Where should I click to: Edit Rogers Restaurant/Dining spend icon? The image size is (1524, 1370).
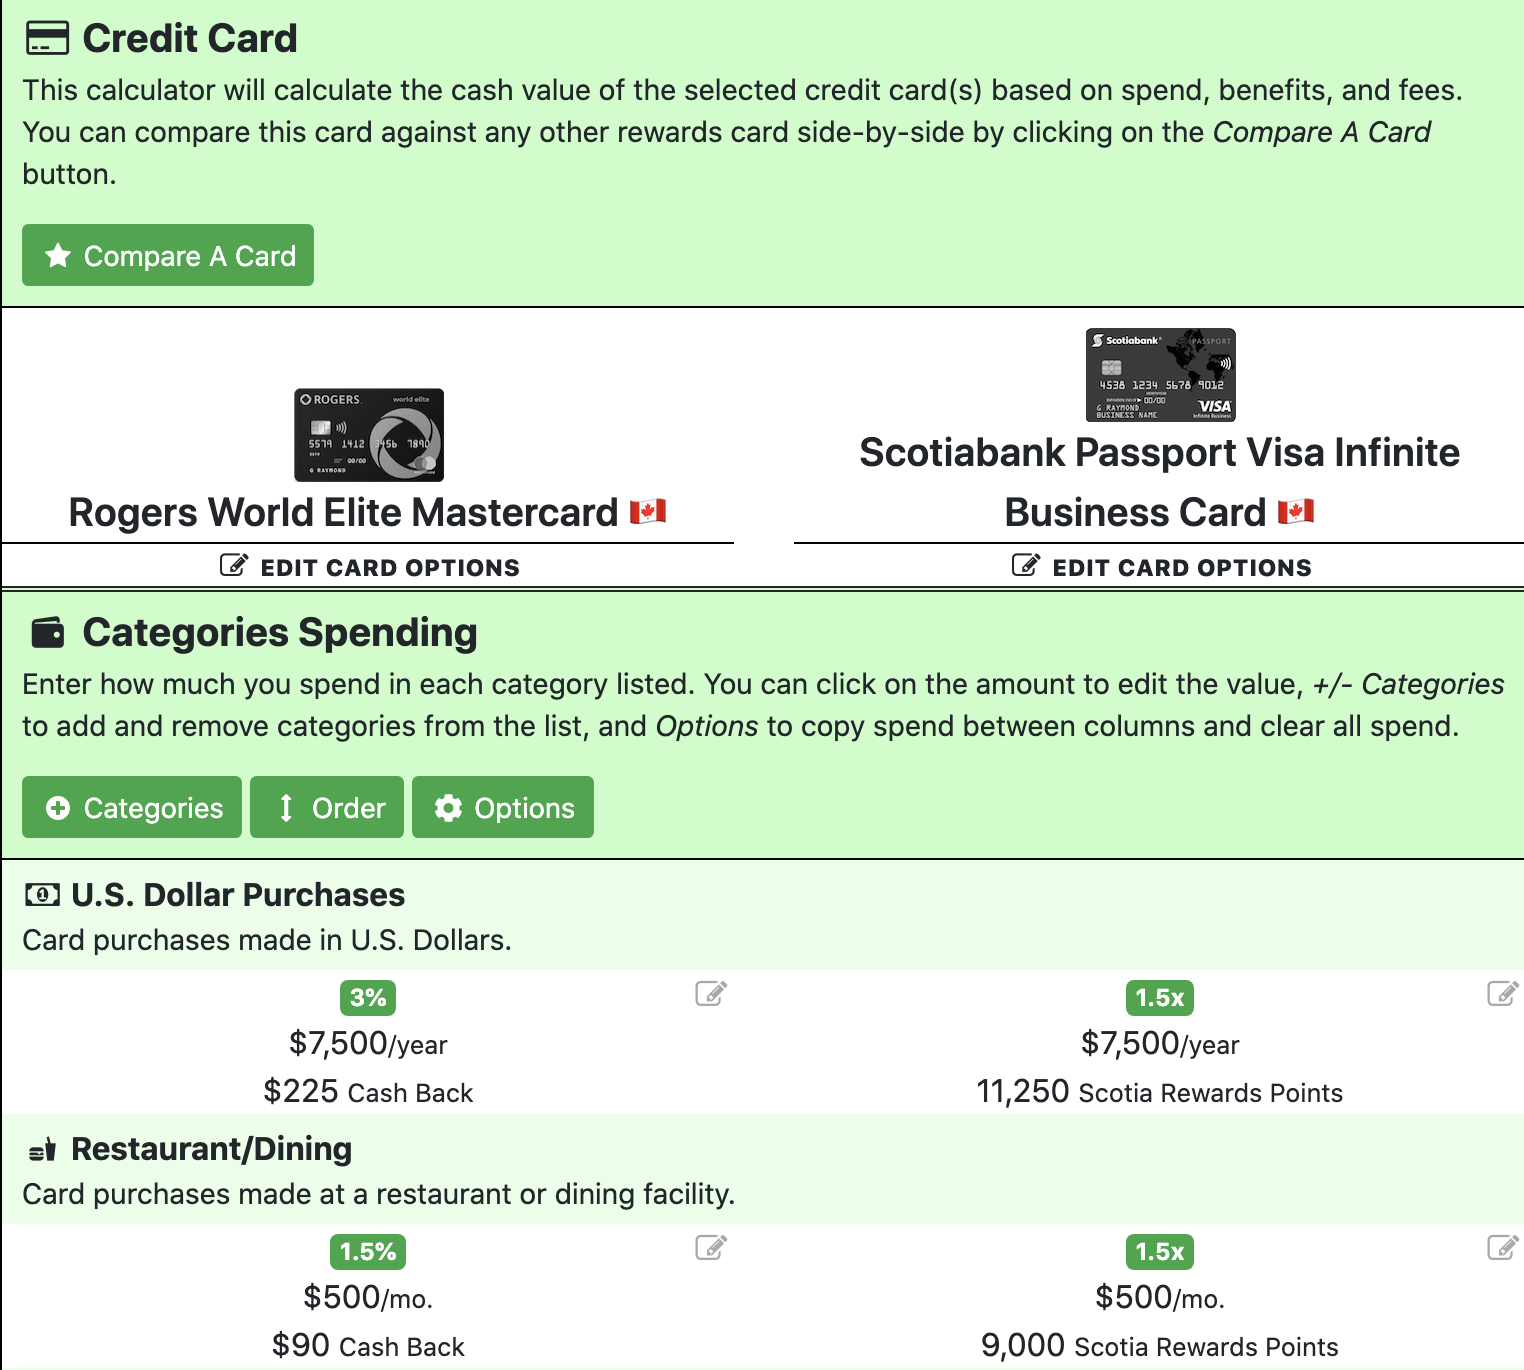pyautogui.click(x=711, y=1247)
